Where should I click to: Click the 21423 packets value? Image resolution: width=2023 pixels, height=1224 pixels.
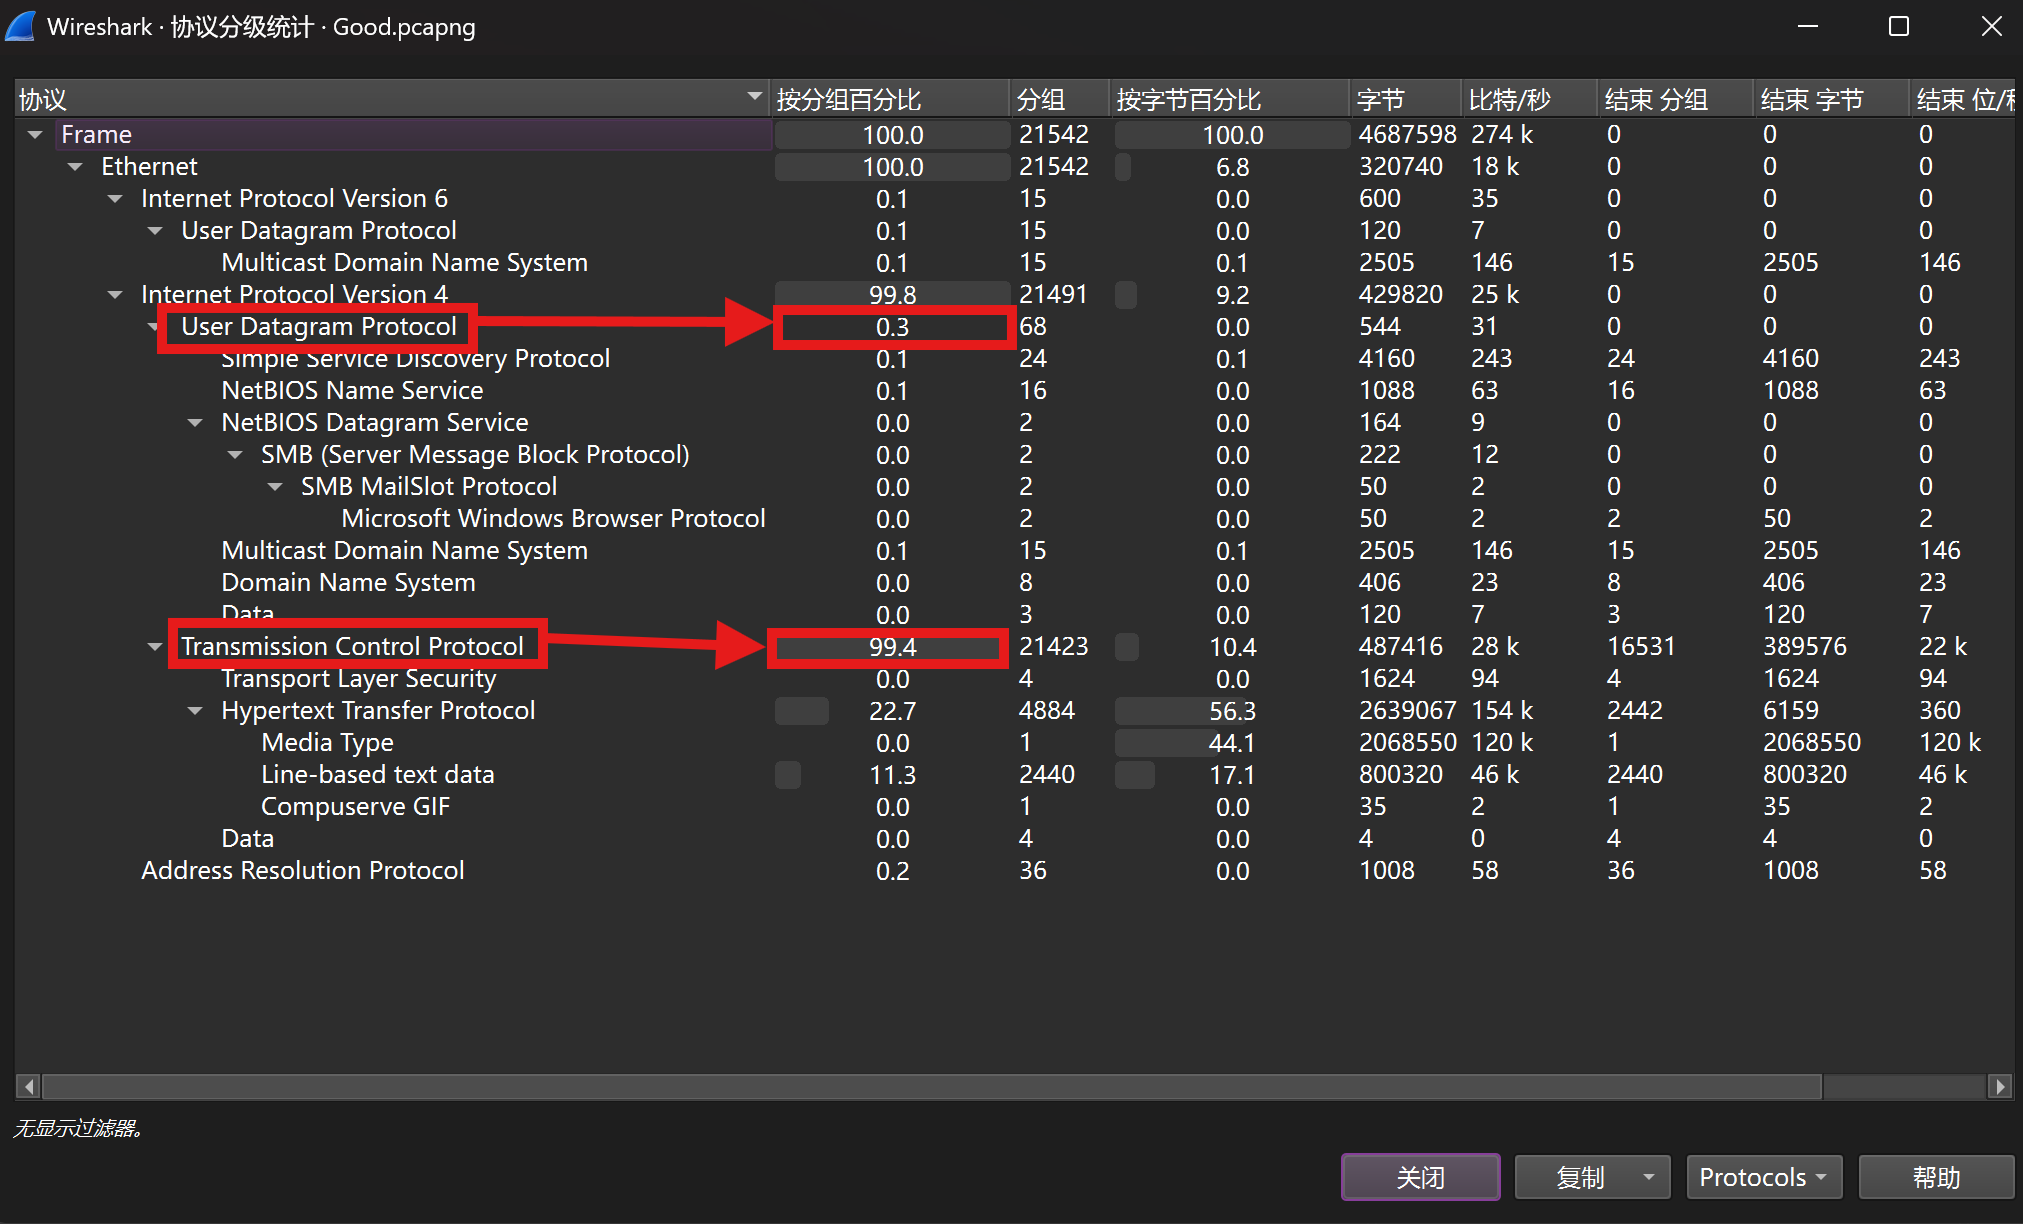point(1053,646)
